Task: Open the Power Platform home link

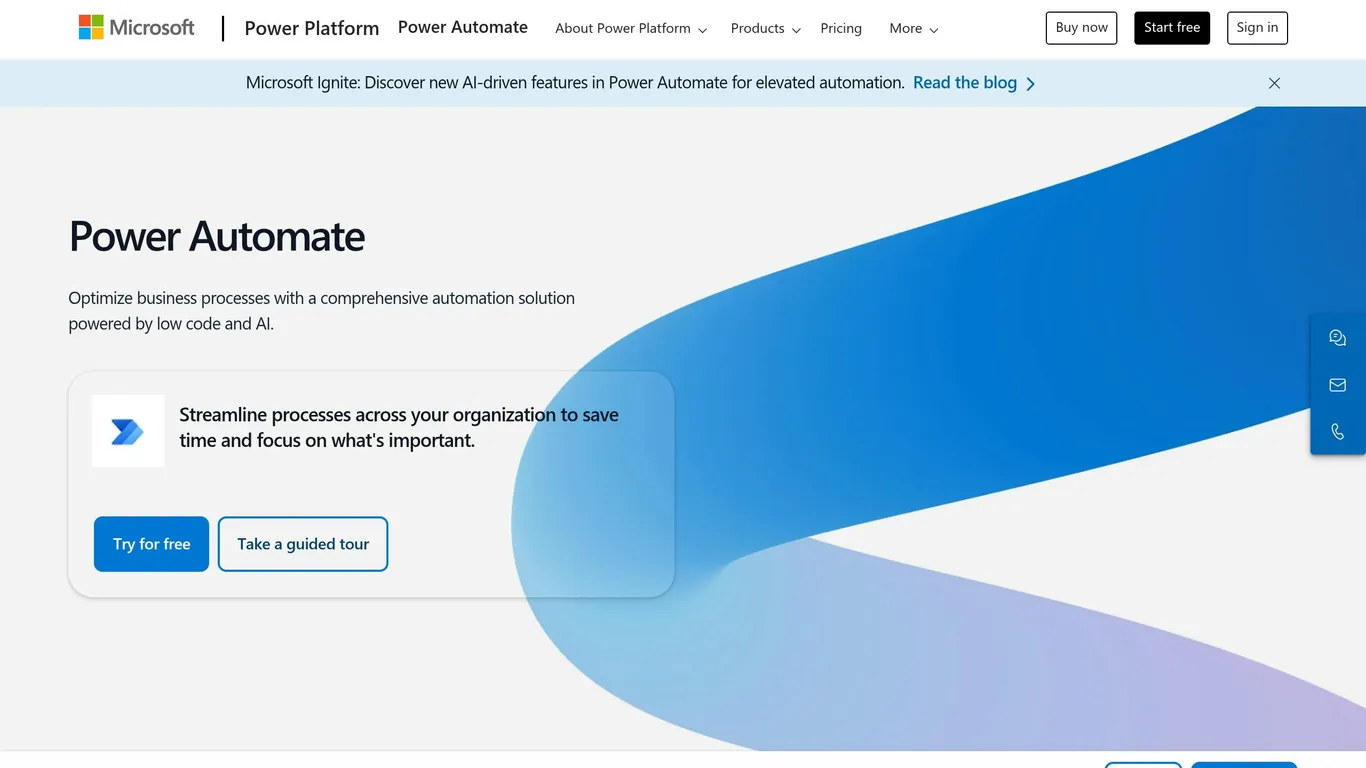Action: tap(312, 28)
